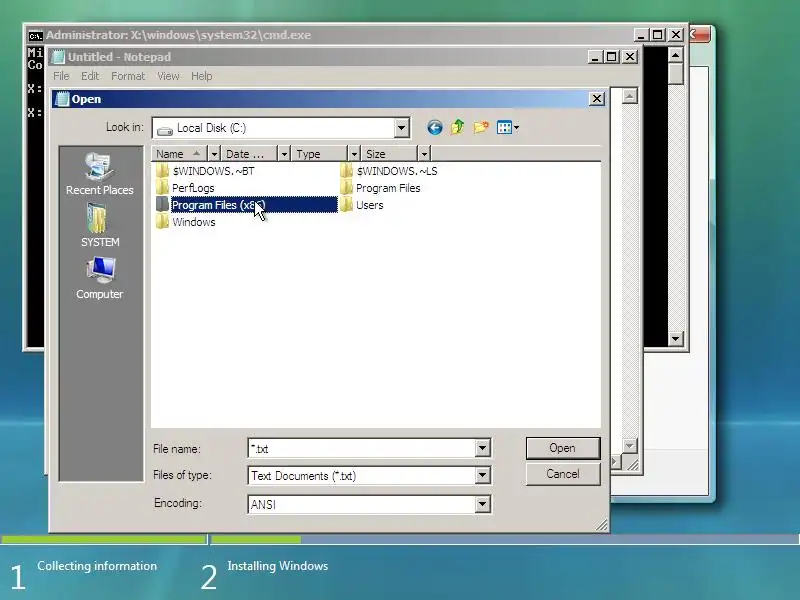The width and height of the screenshot is (800, 600).
Task: Select the "$WINDOWS.~BT" folder name
Action: (x=213, y=171)
